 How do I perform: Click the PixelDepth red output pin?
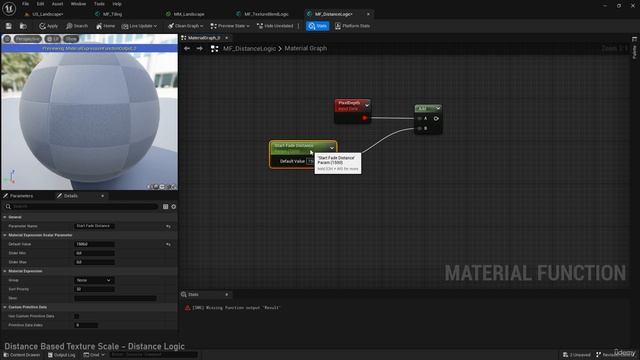(365, 118)
